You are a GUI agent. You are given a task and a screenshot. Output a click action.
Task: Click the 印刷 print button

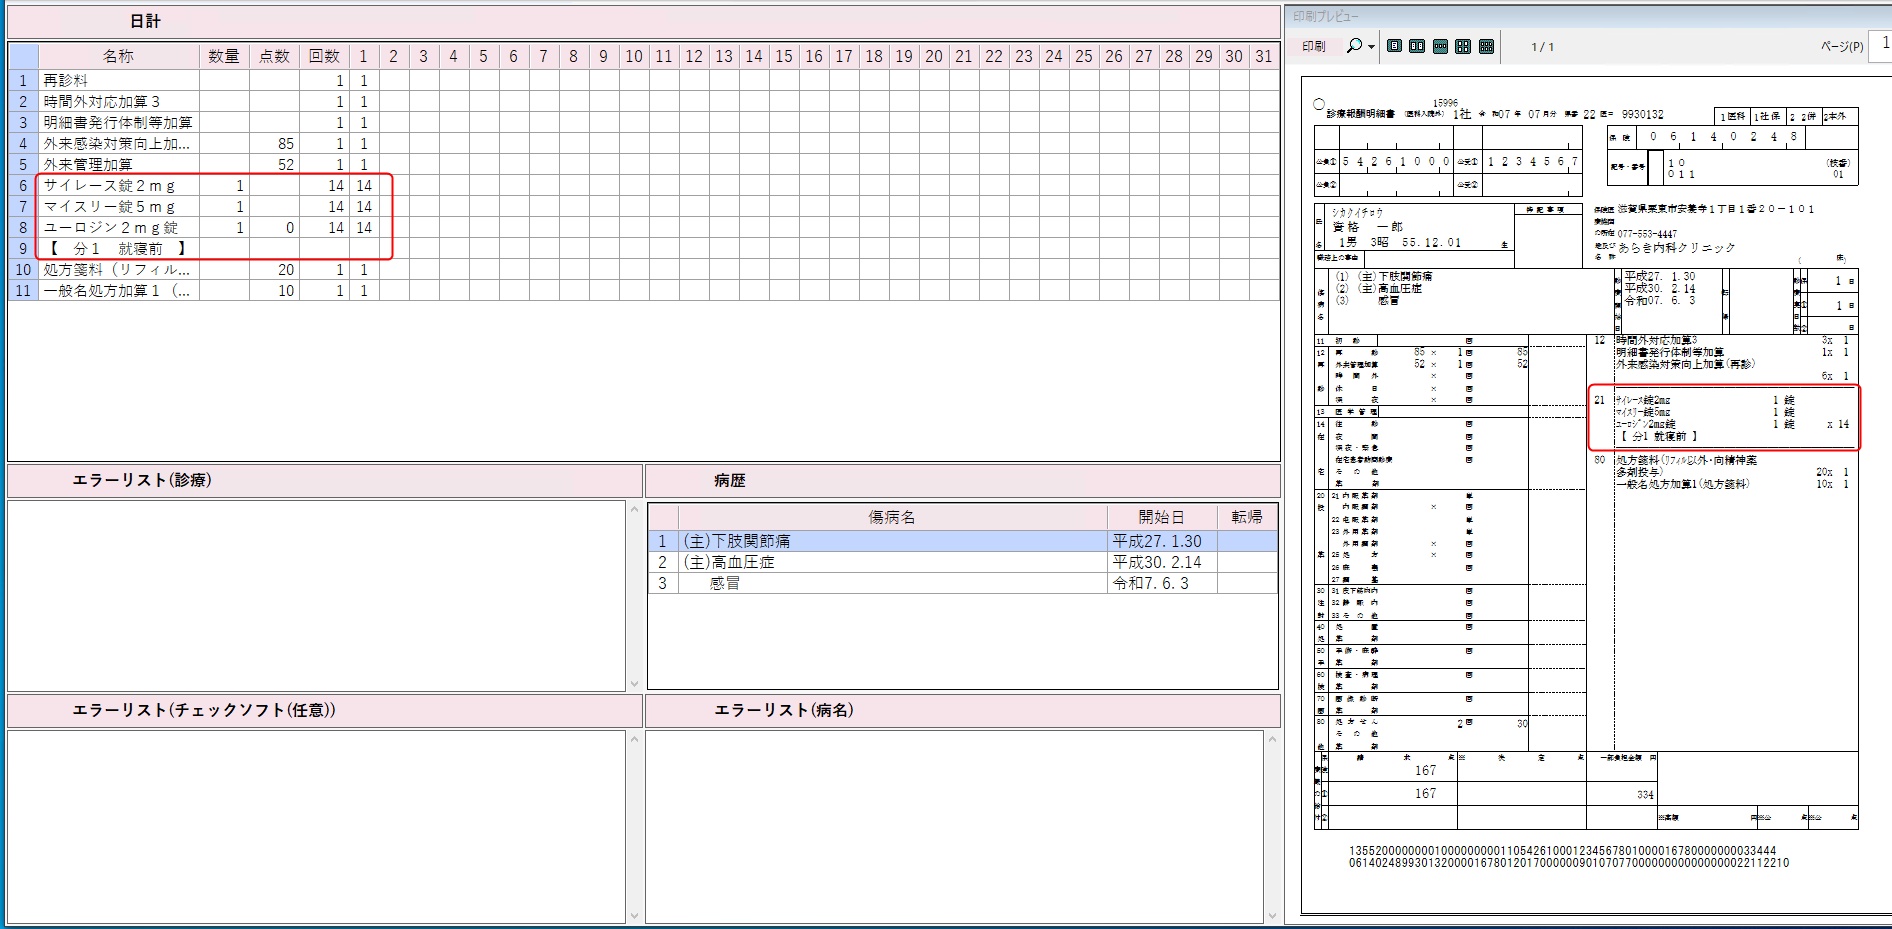[x=1313, y=47]
